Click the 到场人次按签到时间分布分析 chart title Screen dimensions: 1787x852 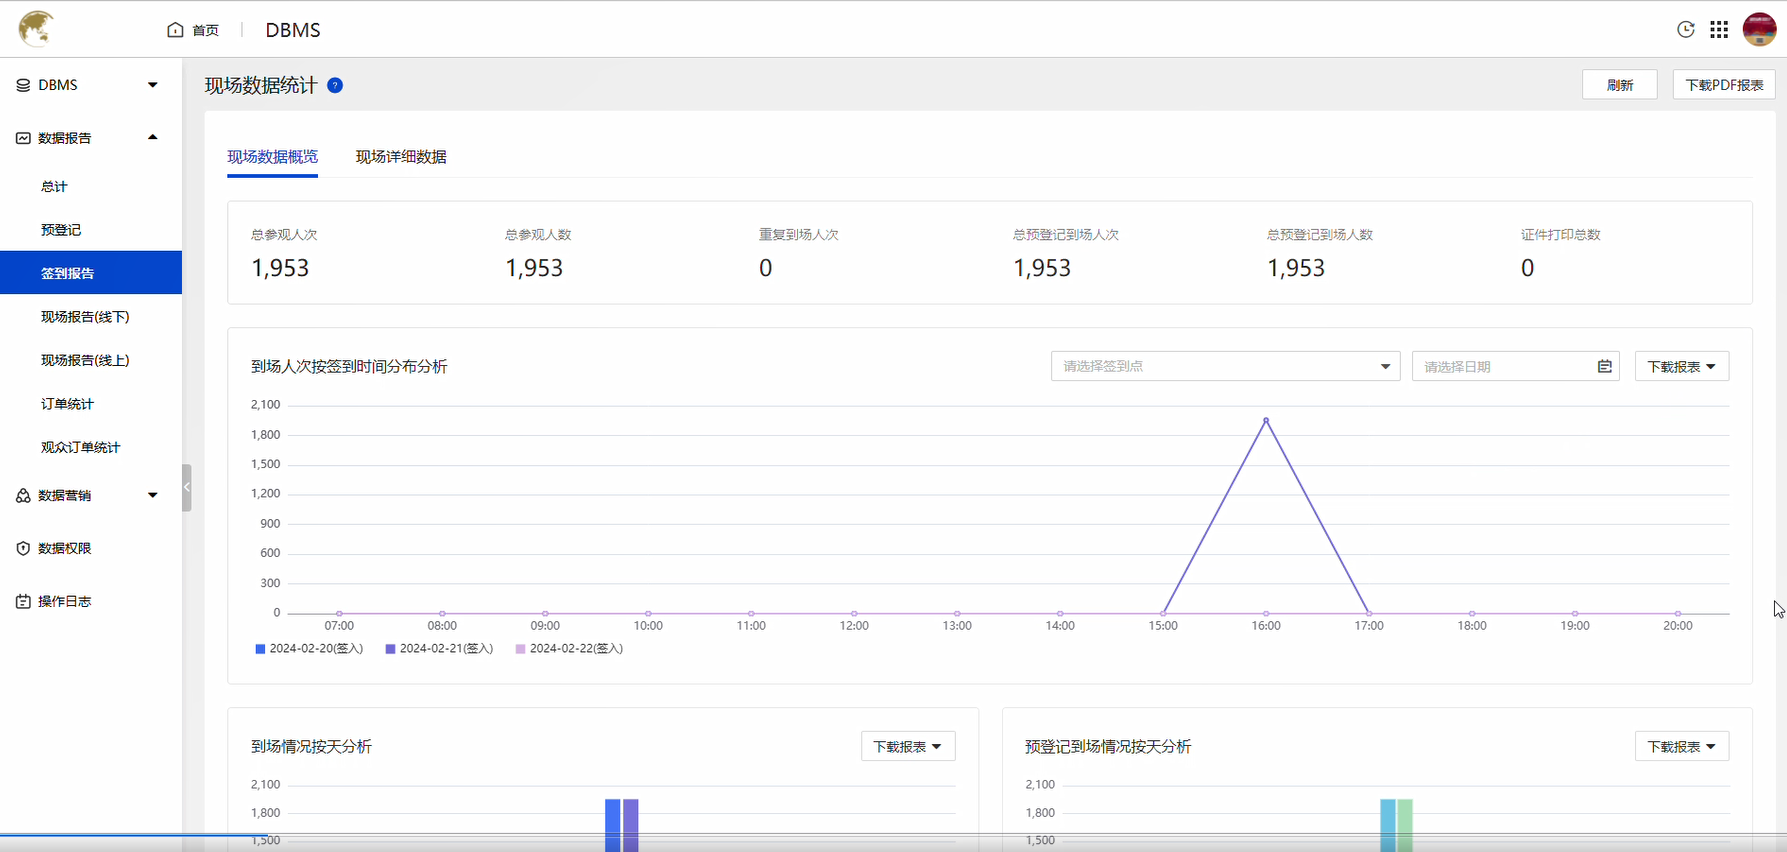coord(349,366)
